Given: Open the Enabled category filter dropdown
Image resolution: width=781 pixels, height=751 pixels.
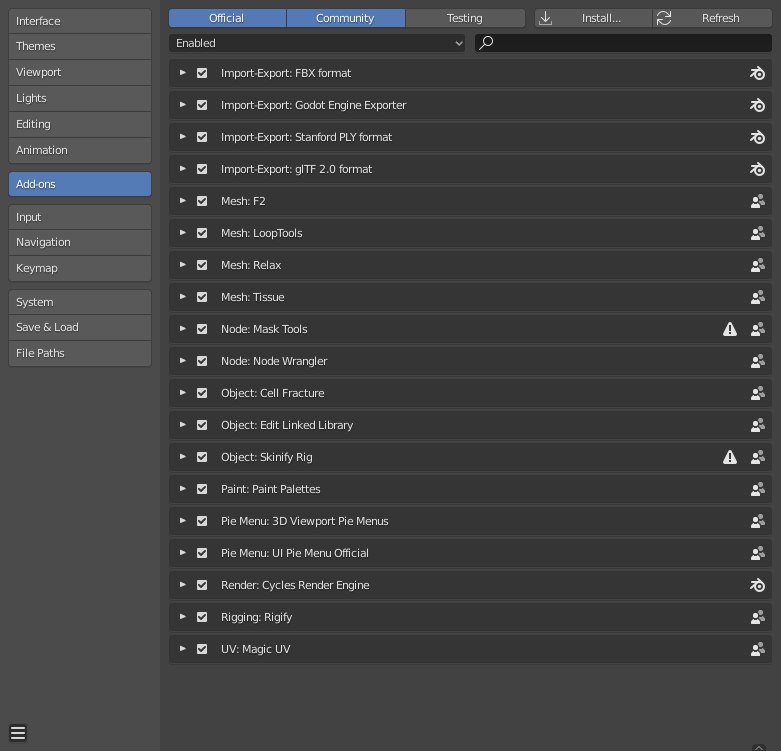Looking at the screenshot, I should pos(317,43).
